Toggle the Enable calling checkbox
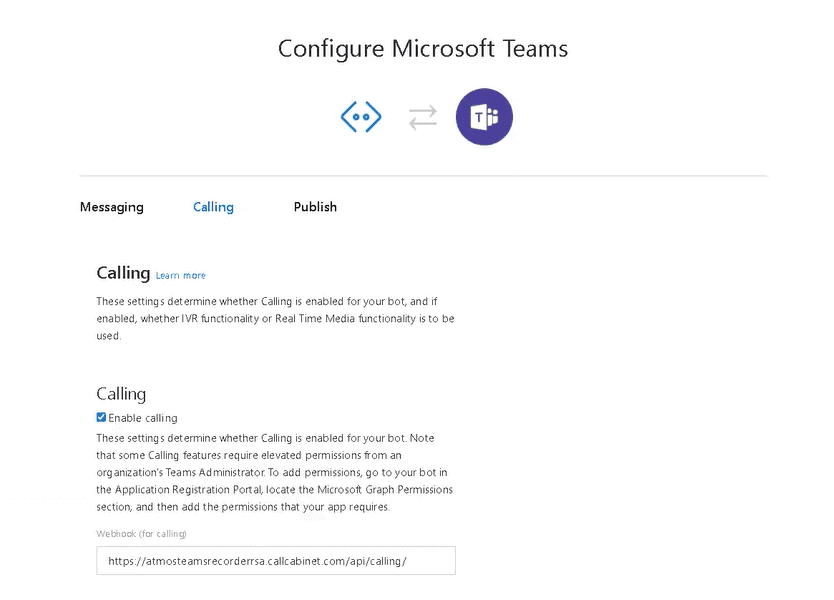Image resolution: width=834 pixels, height=600 pixels. 101,418
